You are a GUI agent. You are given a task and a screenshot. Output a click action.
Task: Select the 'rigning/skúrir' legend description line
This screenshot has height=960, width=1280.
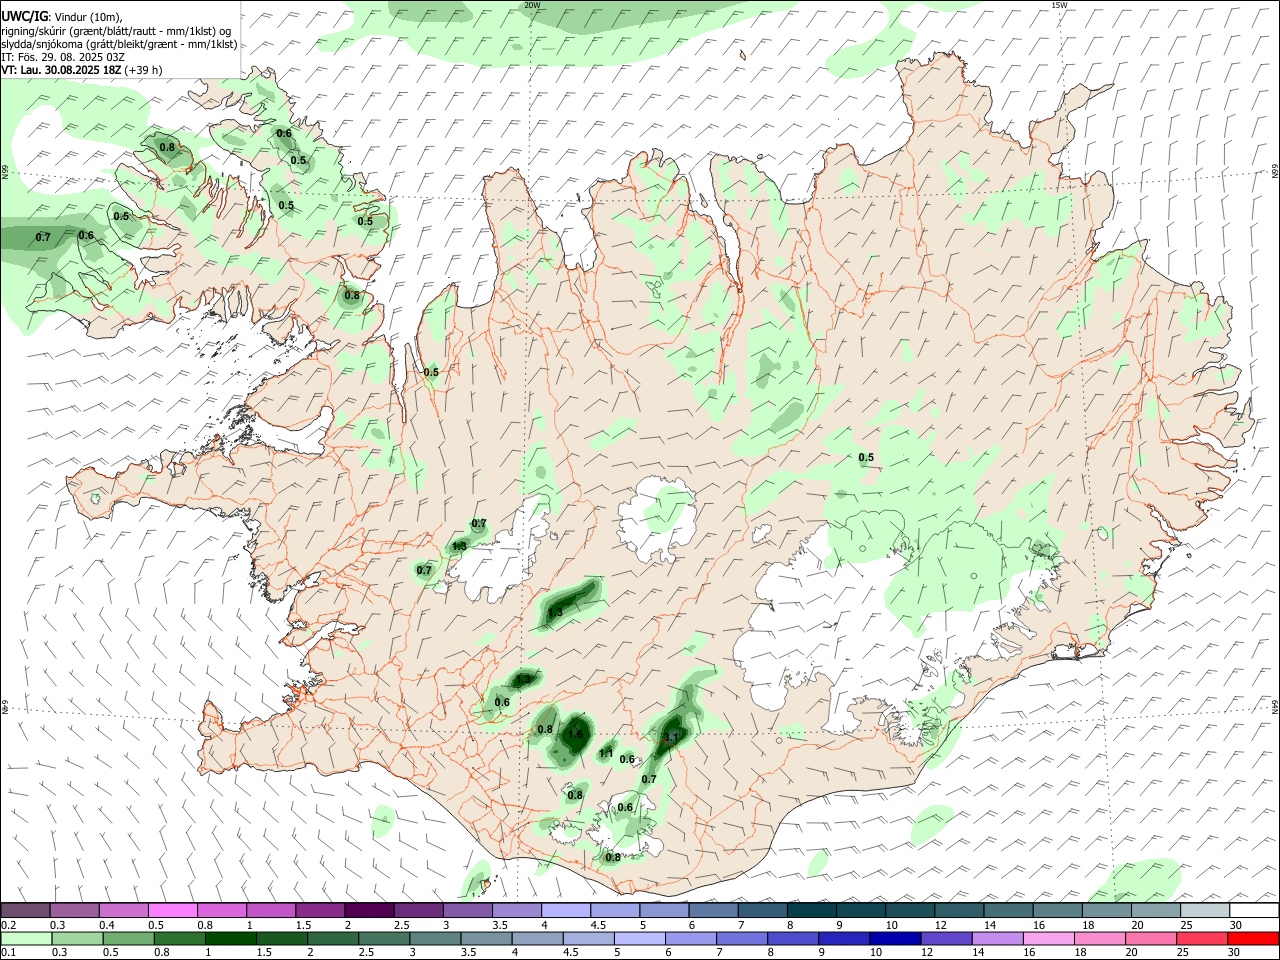[x=116, y=31]
